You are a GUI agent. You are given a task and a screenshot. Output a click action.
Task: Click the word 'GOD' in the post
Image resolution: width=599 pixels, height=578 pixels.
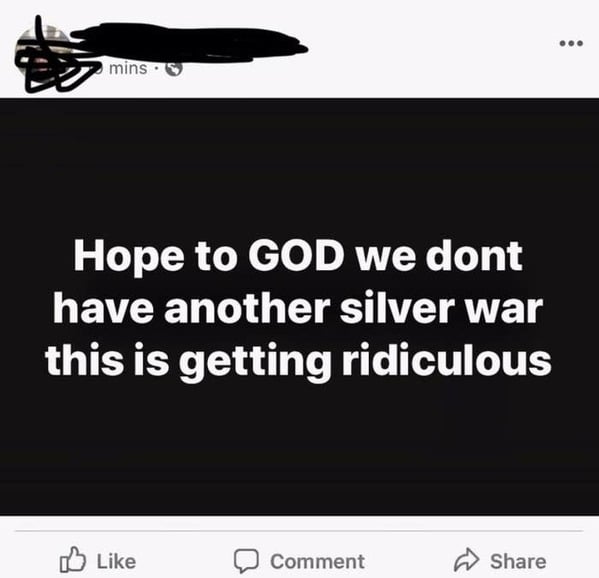[x=296, y=255]
